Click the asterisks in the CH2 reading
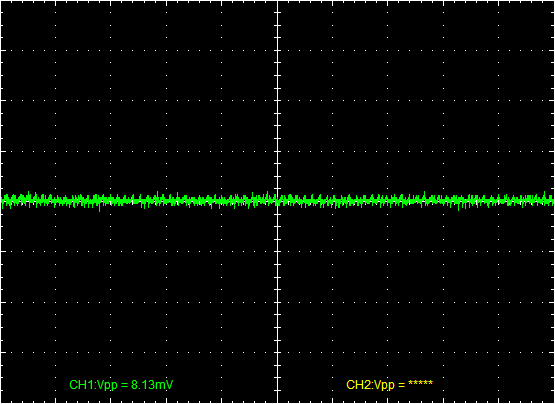Image resolution: width=555 pixels, height=404 pixels. point(420,383)
